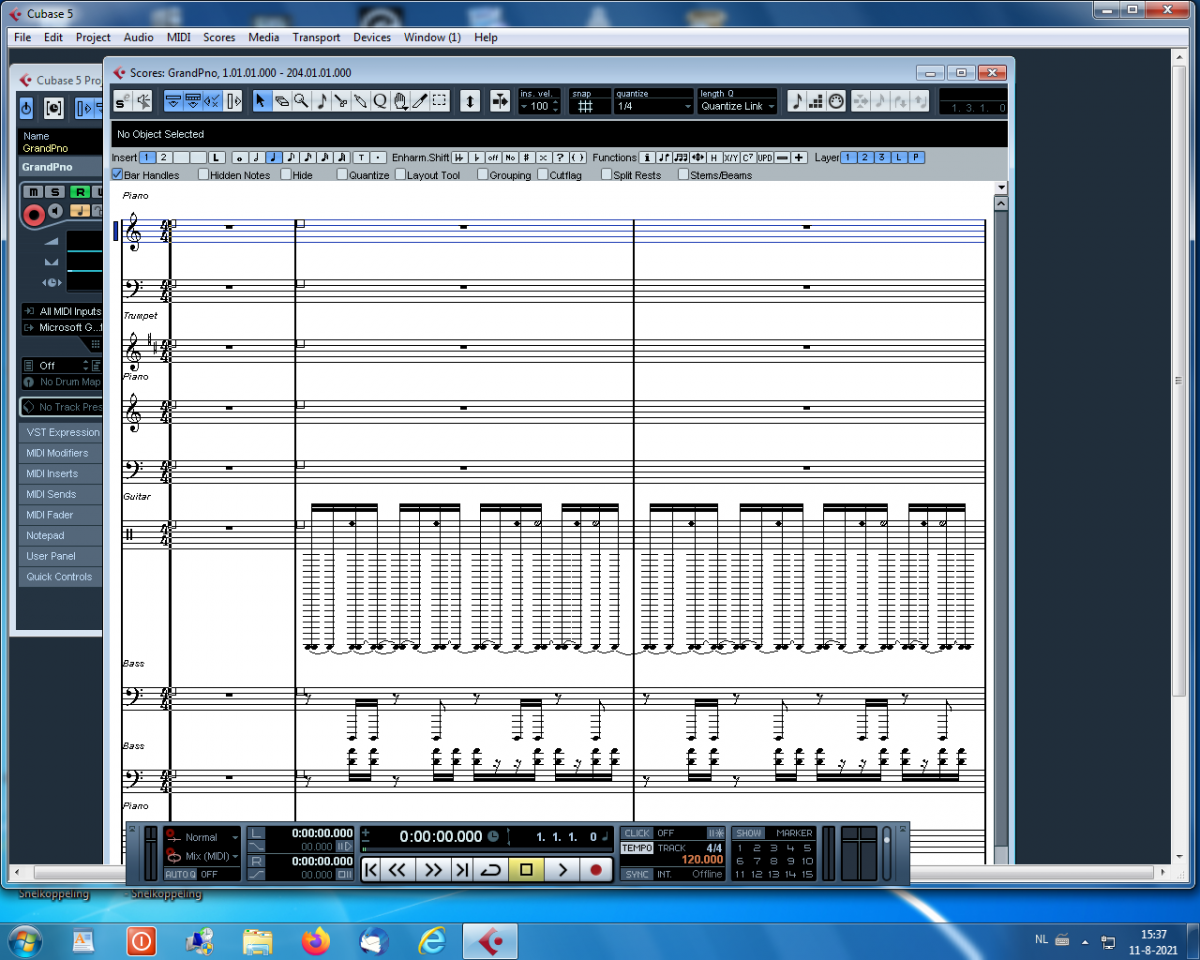Check the Split Rests checkbox
The height and width of the screenshot is (960, 1200).
click(606, 175)
